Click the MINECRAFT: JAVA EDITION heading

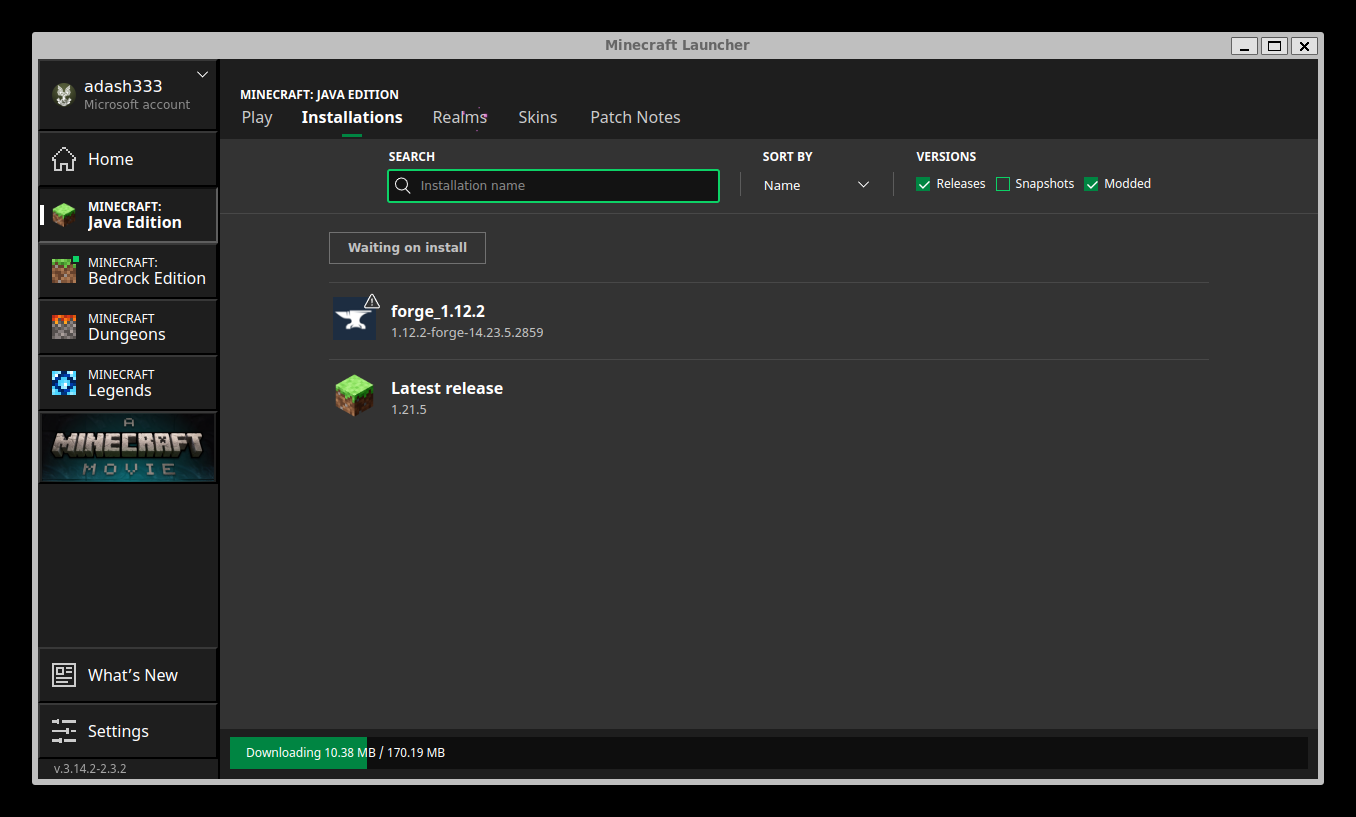click(319, 95)
